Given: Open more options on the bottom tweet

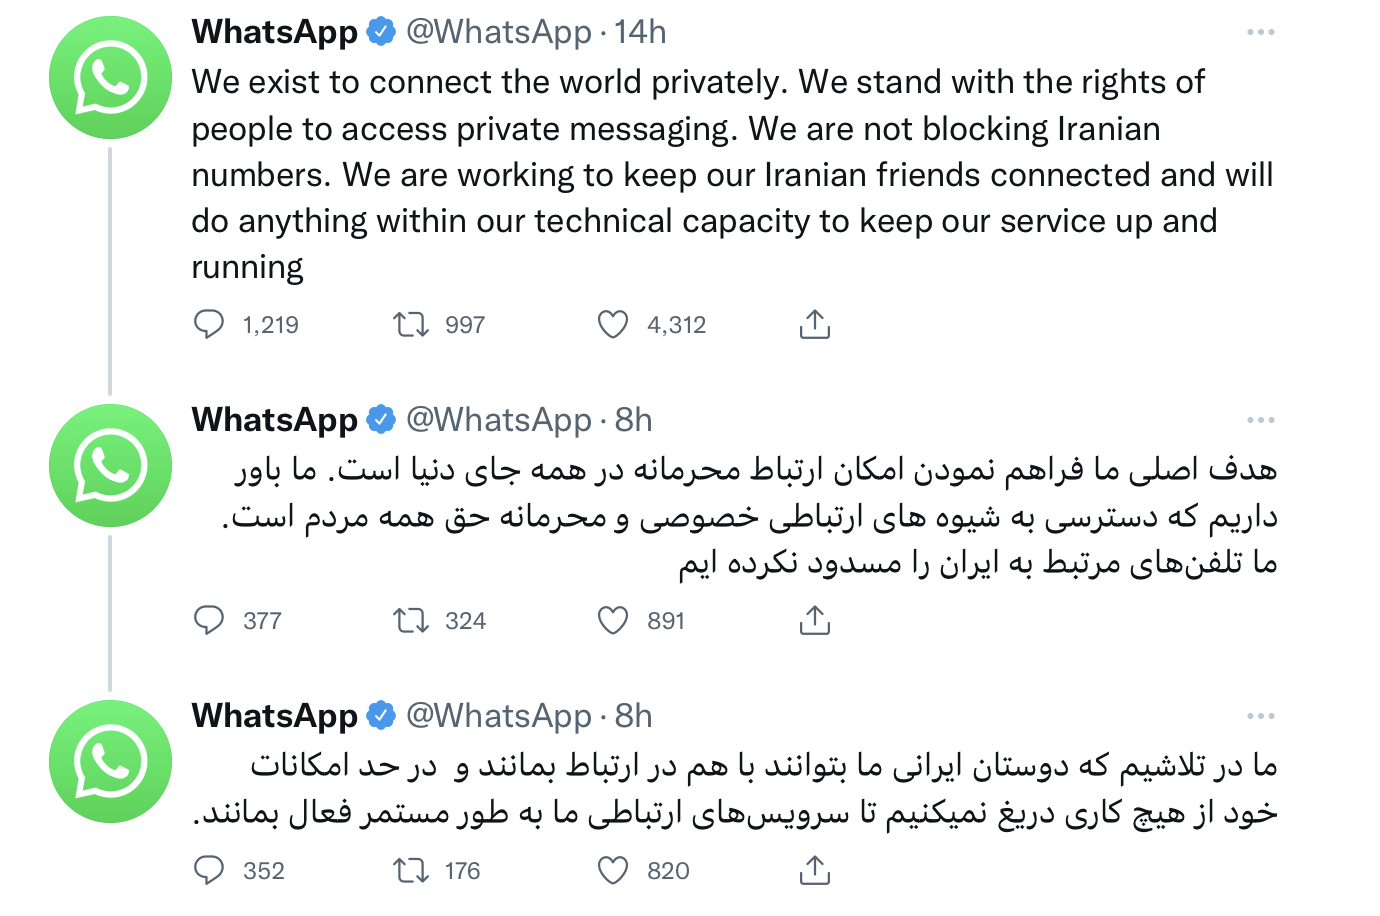Looking at the screenshot, I should coord(1261,716).
